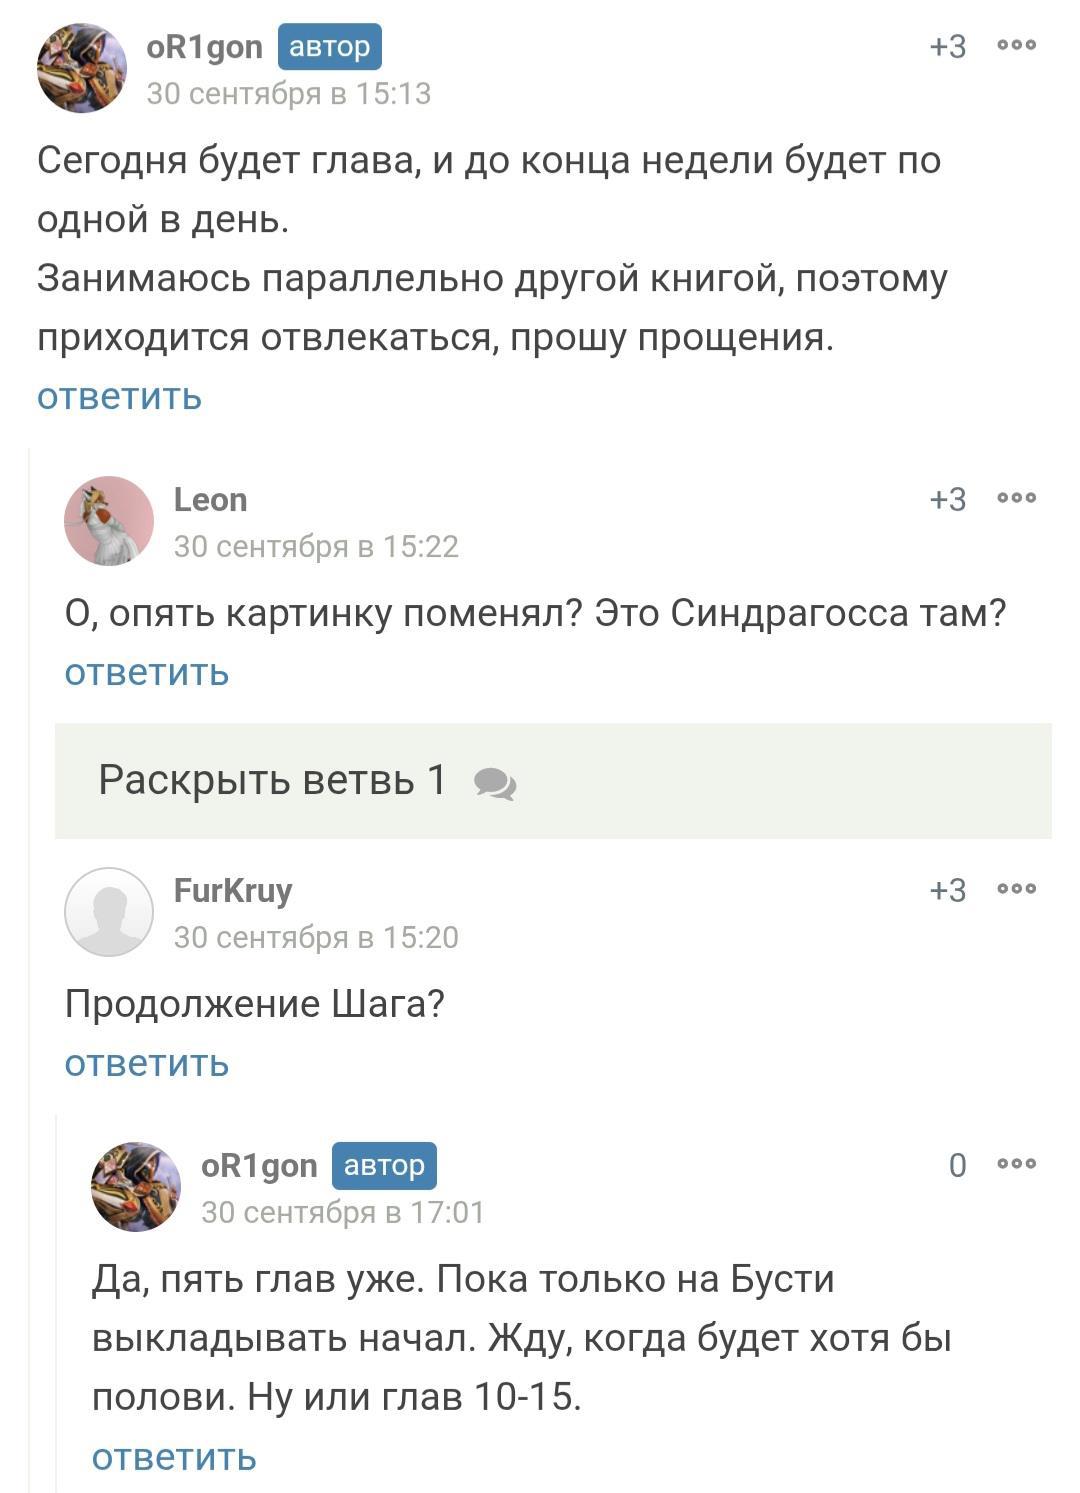Click the speech bubbles icon in the collapsed branch
The width and height of the screenshot is (1080, 1493).
(495, 784)
